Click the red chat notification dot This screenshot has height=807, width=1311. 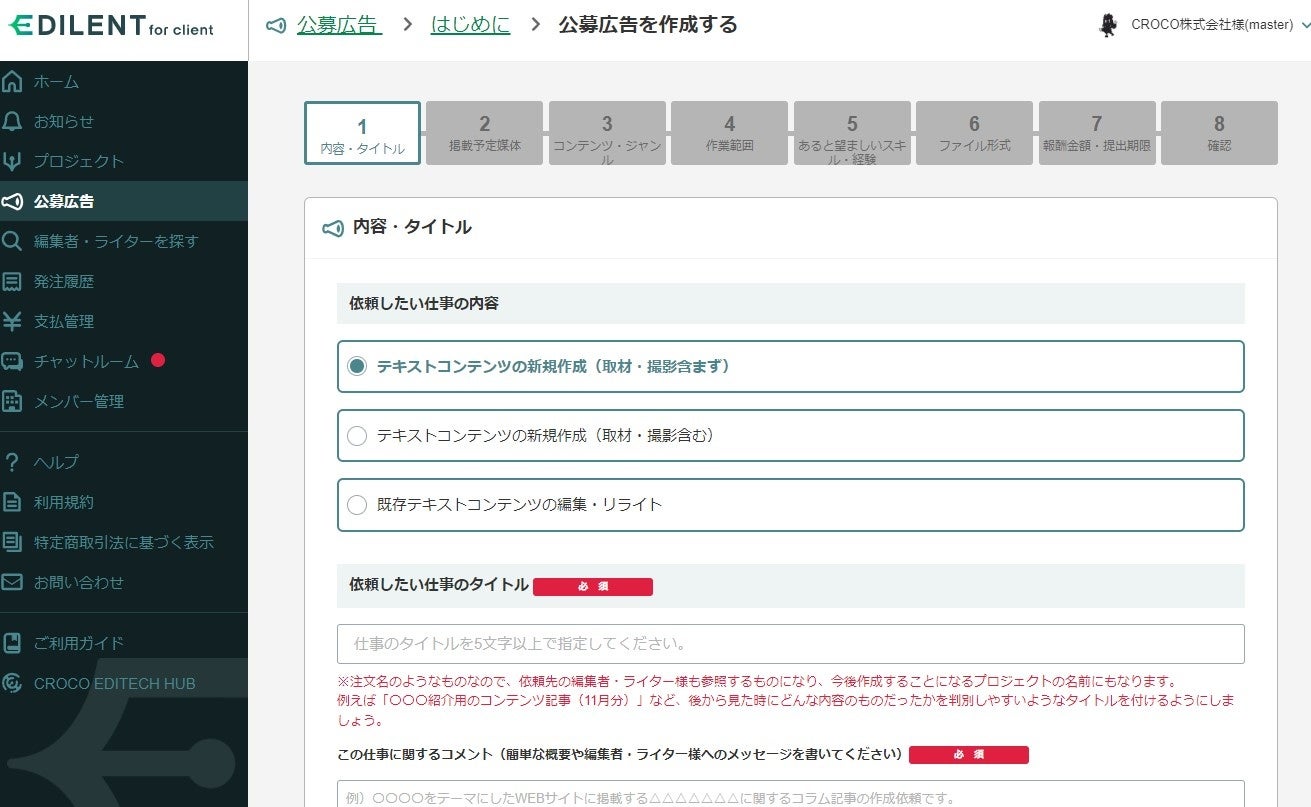click(158, 360)
